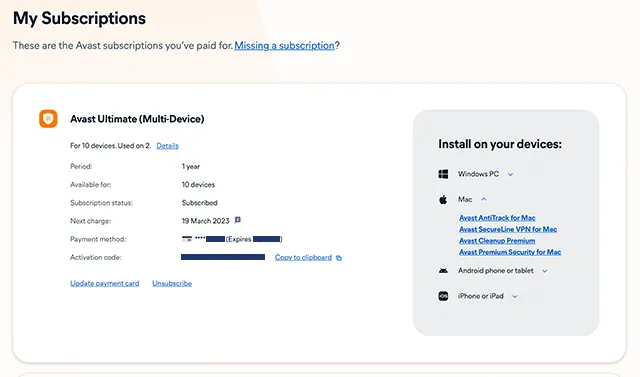
Task: Click the Install on your devices heading
Action: [x=500, y=144]
